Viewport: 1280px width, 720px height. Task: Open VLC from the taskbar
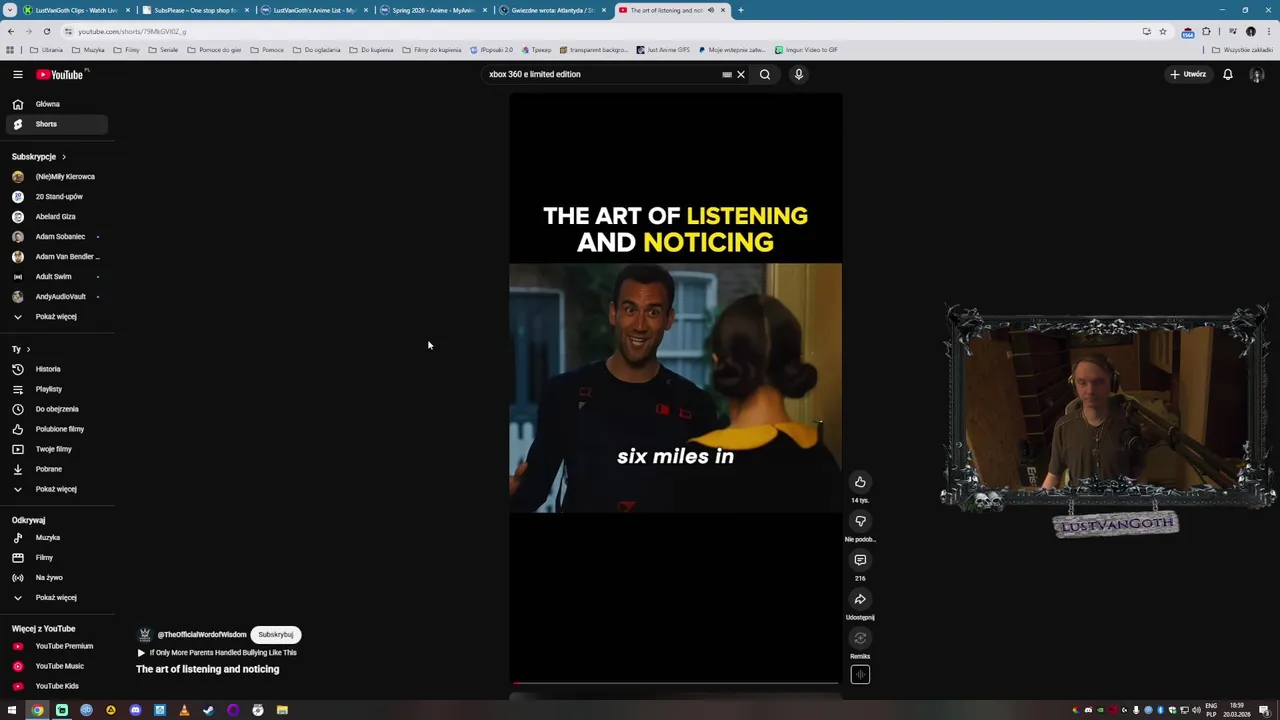point(184,710)
